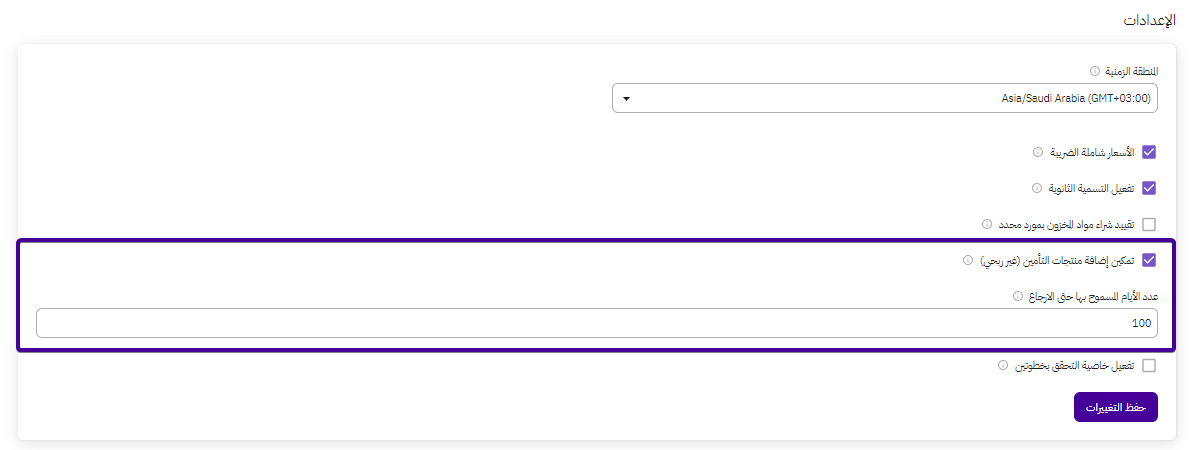Click عدد الأيام المسموح بها حتى الارجاع label
The image size is (1201, 450).
1092,296
